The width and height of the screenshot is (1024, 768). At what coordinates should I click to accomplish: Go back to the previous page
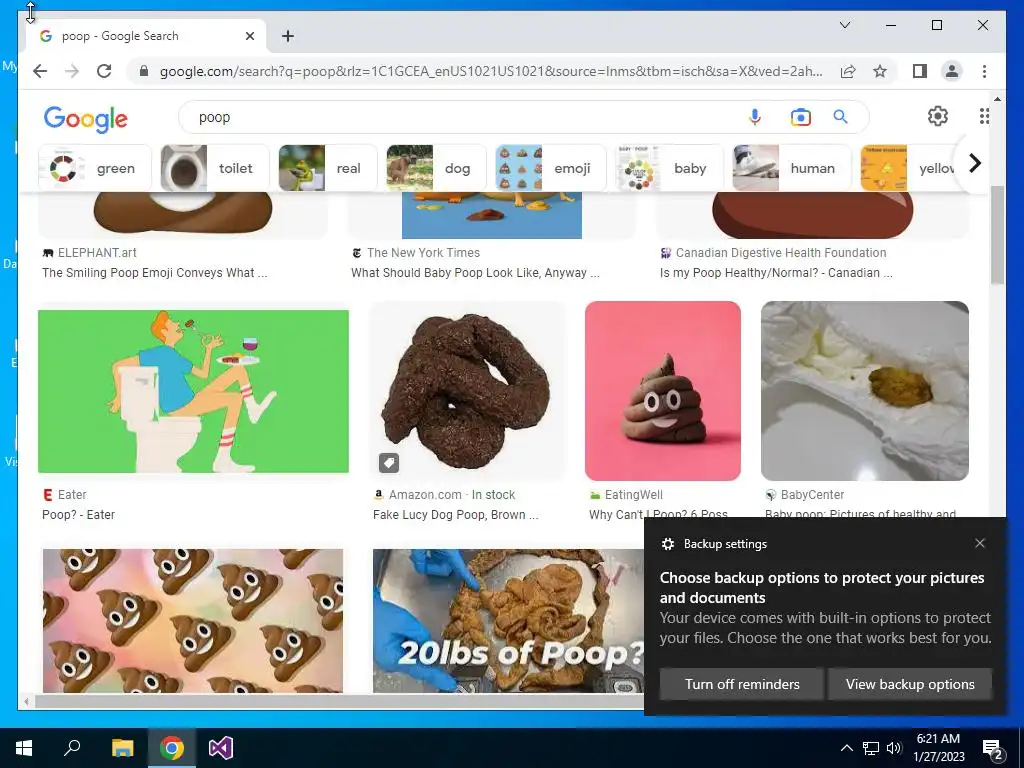click(40, 71)
